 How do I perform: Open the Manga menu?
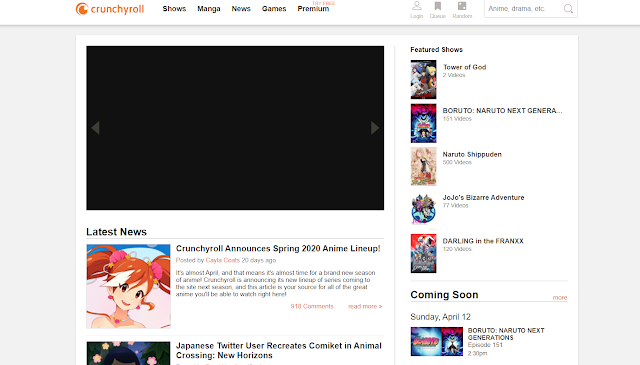pos(209,9)
